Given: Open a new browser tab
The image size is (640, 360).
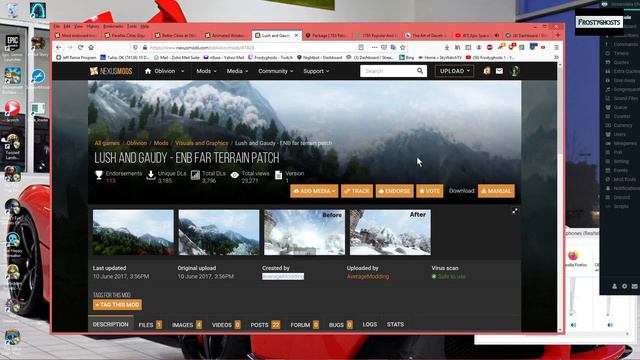Looking at the screenshot, I should pos(558,36).
